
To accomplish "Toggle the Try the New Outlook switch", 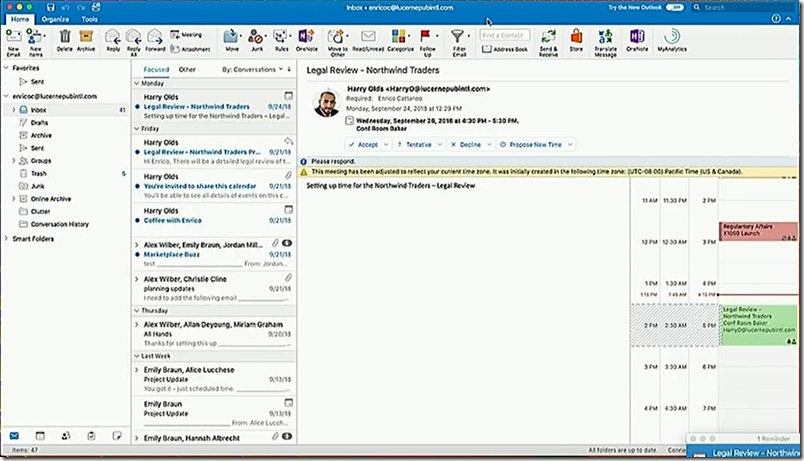I will [x=675, y=7].
